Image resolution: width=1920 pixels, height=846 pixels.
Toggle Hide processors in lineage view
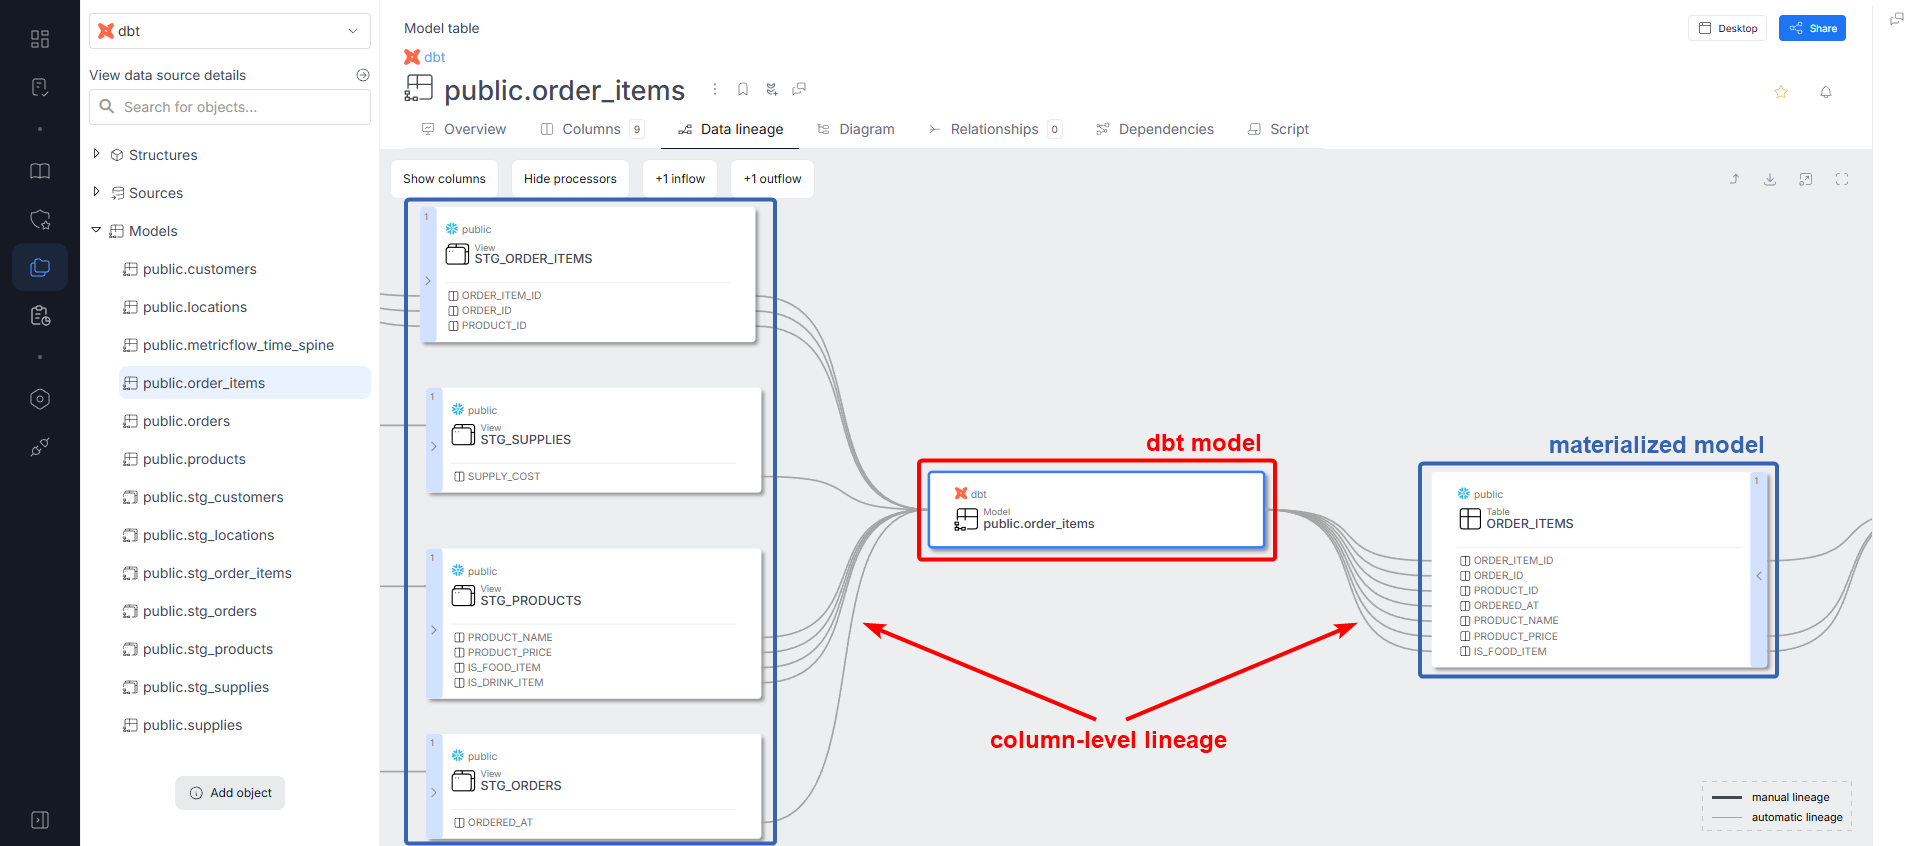pos(570,179)
